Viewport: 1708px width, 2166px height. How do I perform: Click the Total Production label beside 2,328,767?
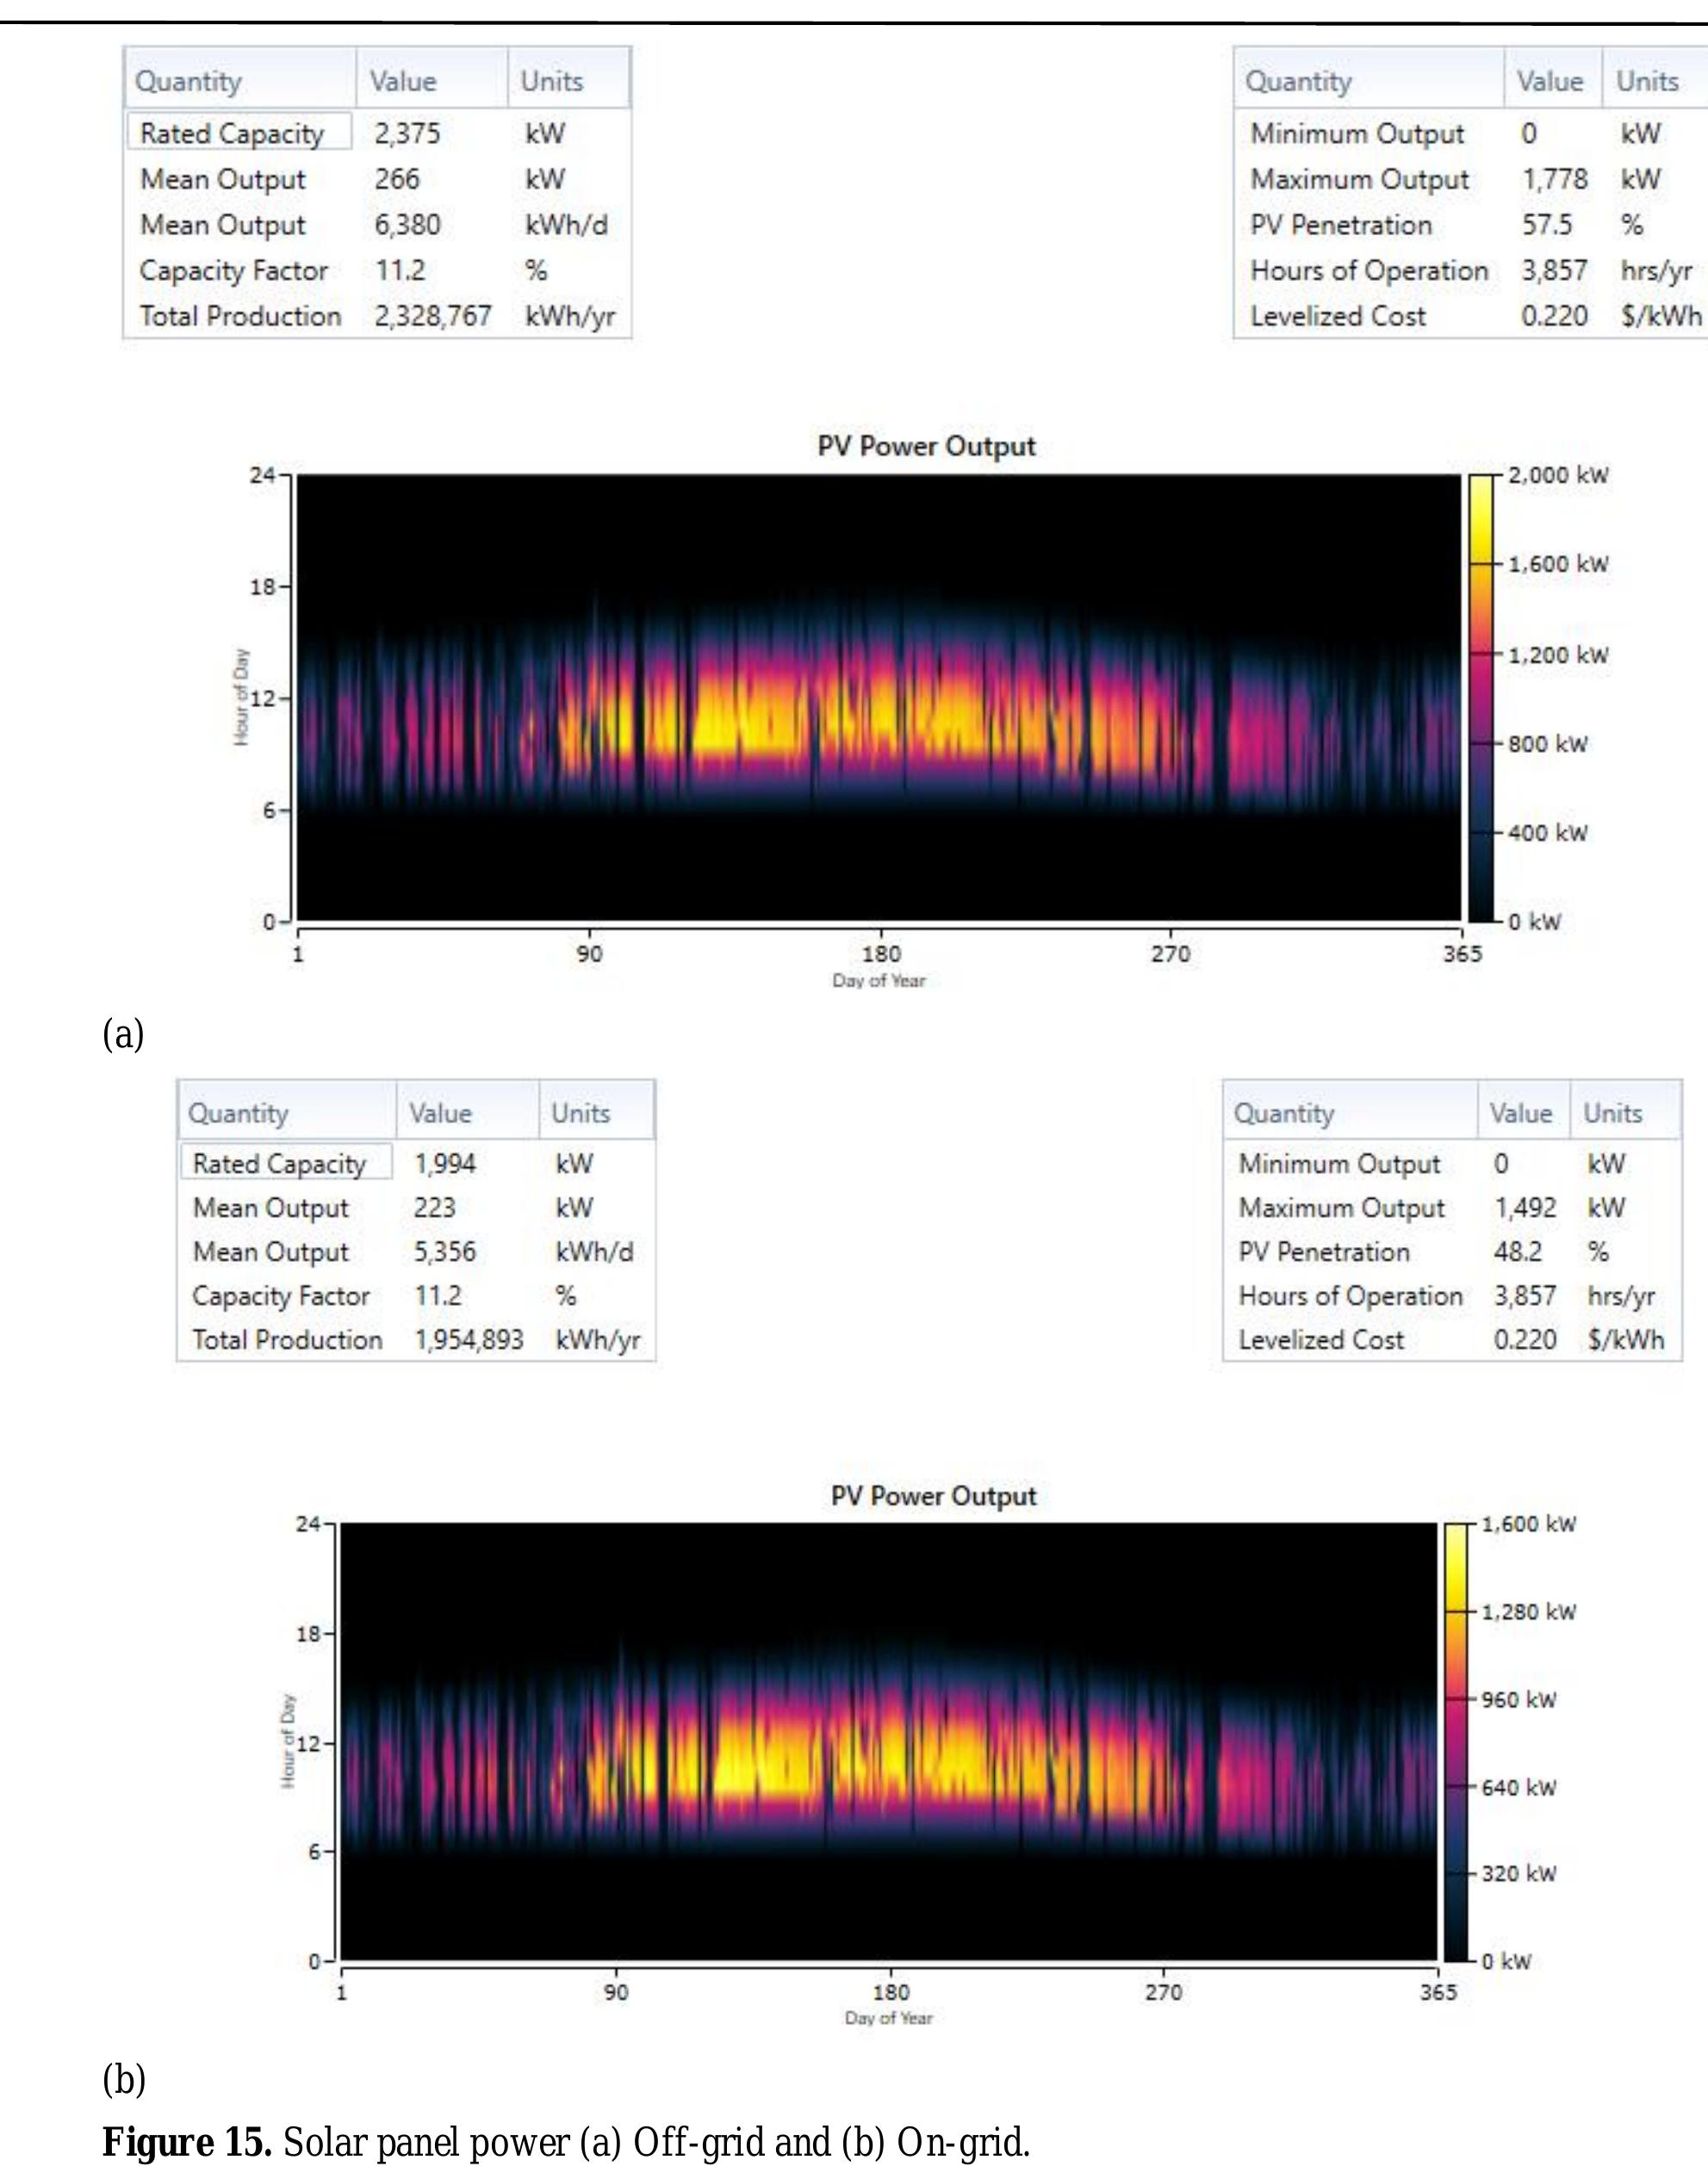click(x=240, y=316)
